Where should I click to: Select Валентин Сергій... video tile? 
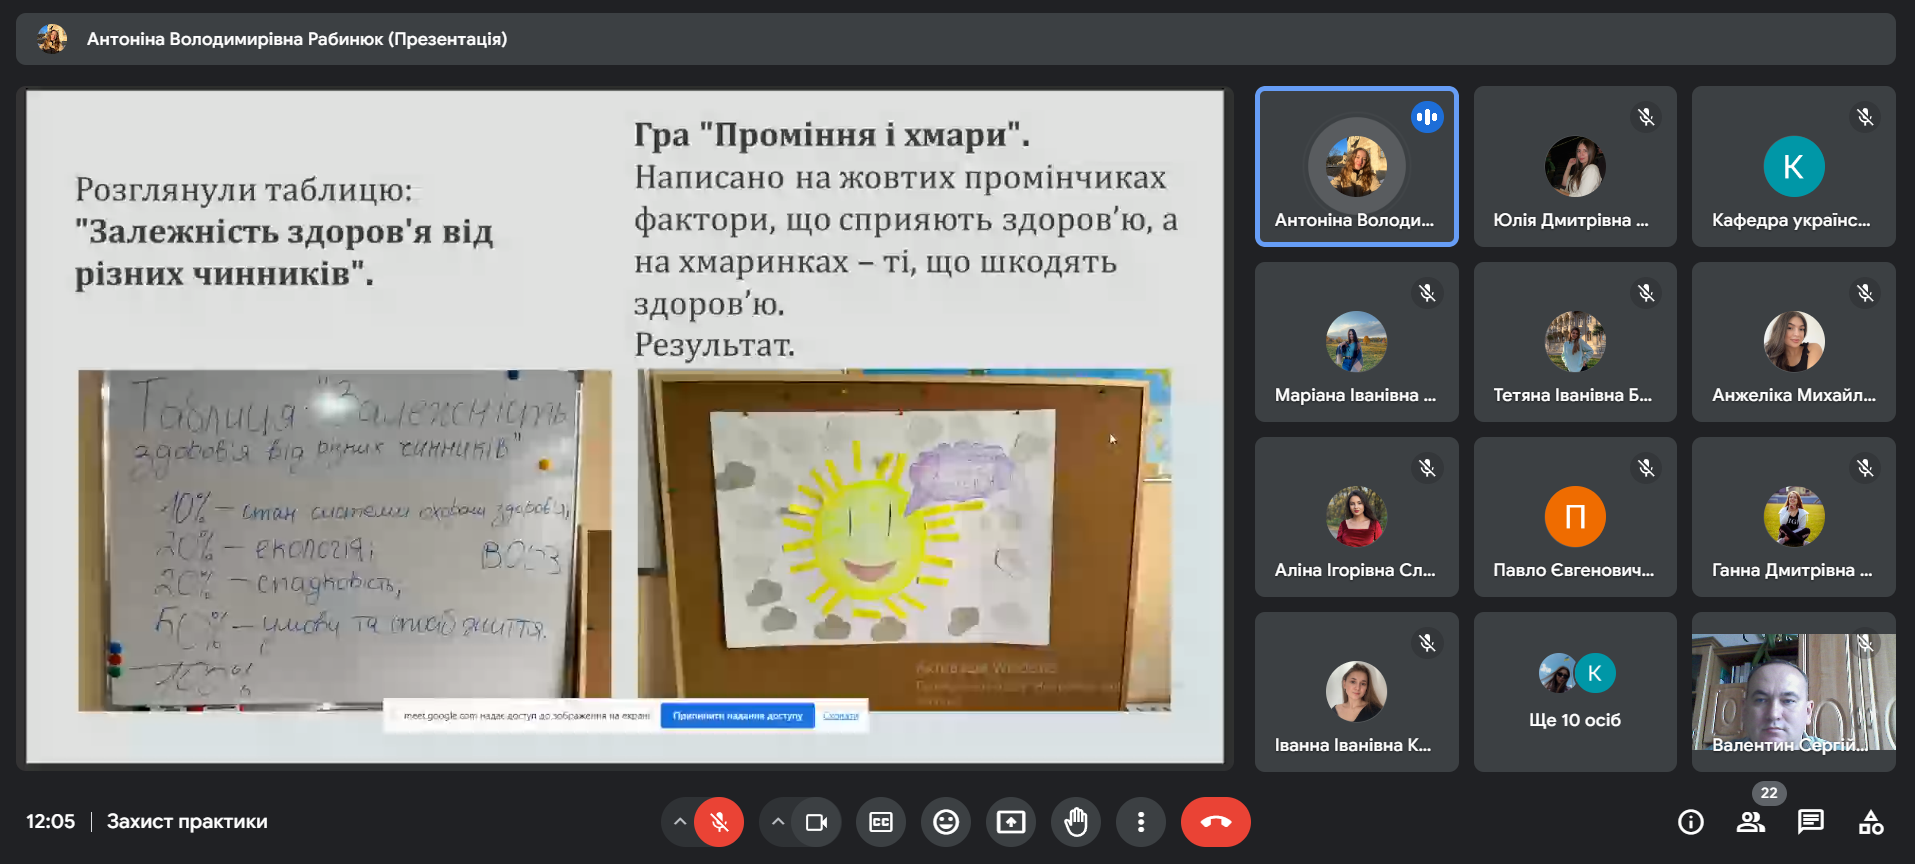1794,692
